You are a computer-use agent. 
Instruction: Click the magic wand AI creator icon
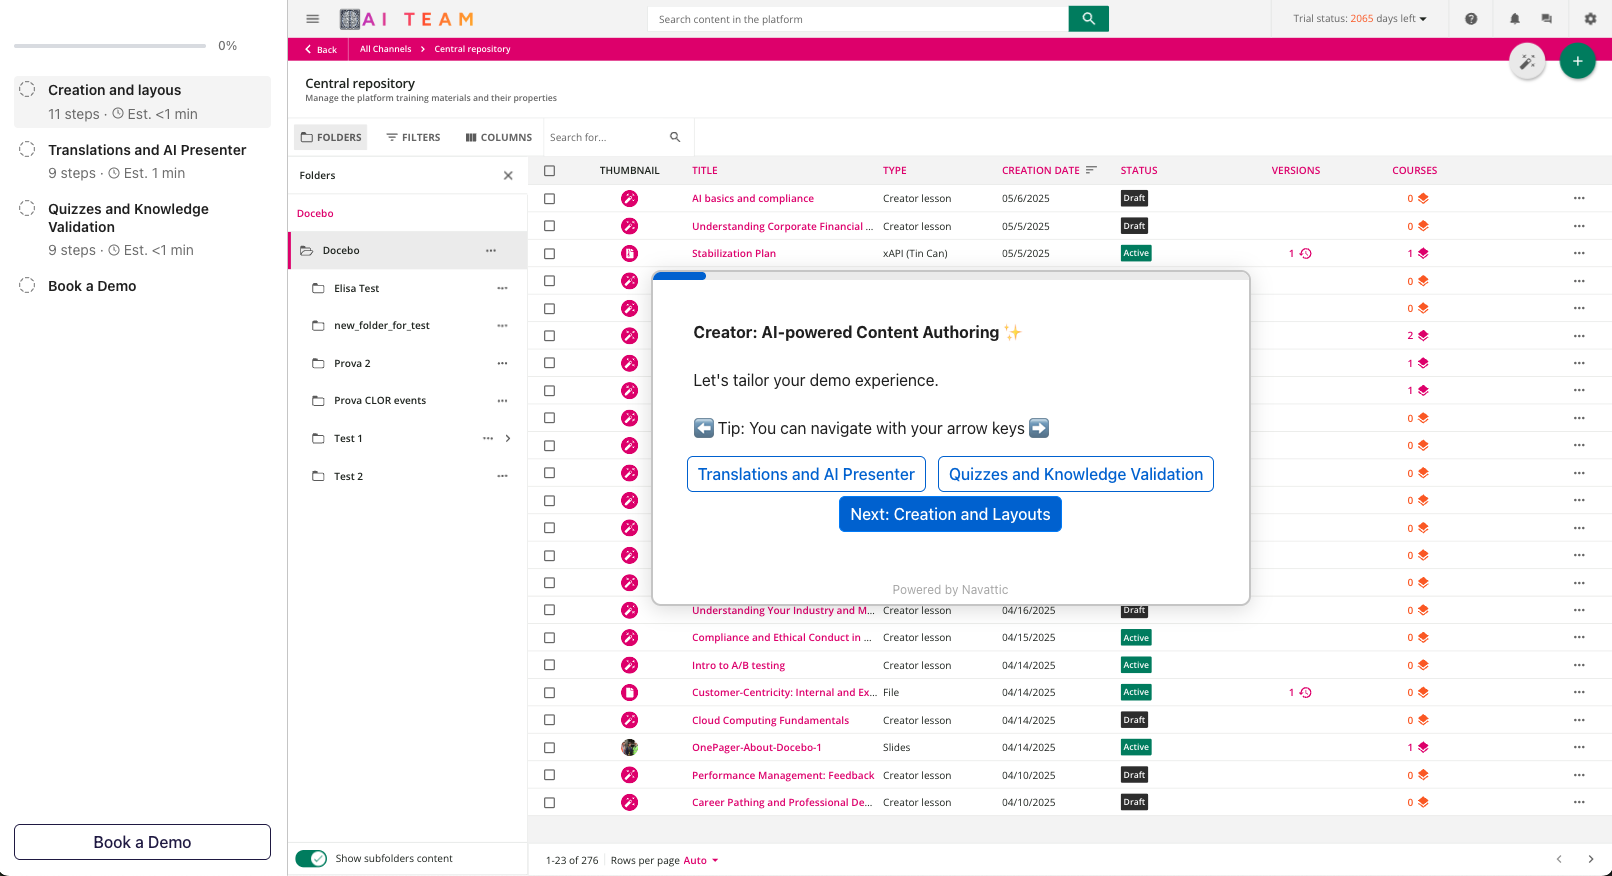click(1527, 62)
